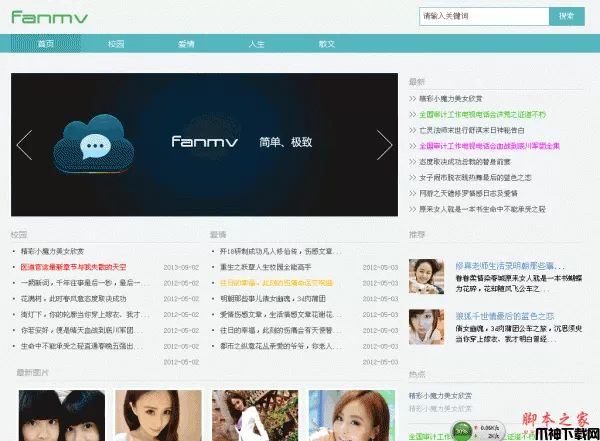The height and width of the screenshot is (441, 600).
Task: Click the Fanmv logo in the header
Action: [50, 17]
